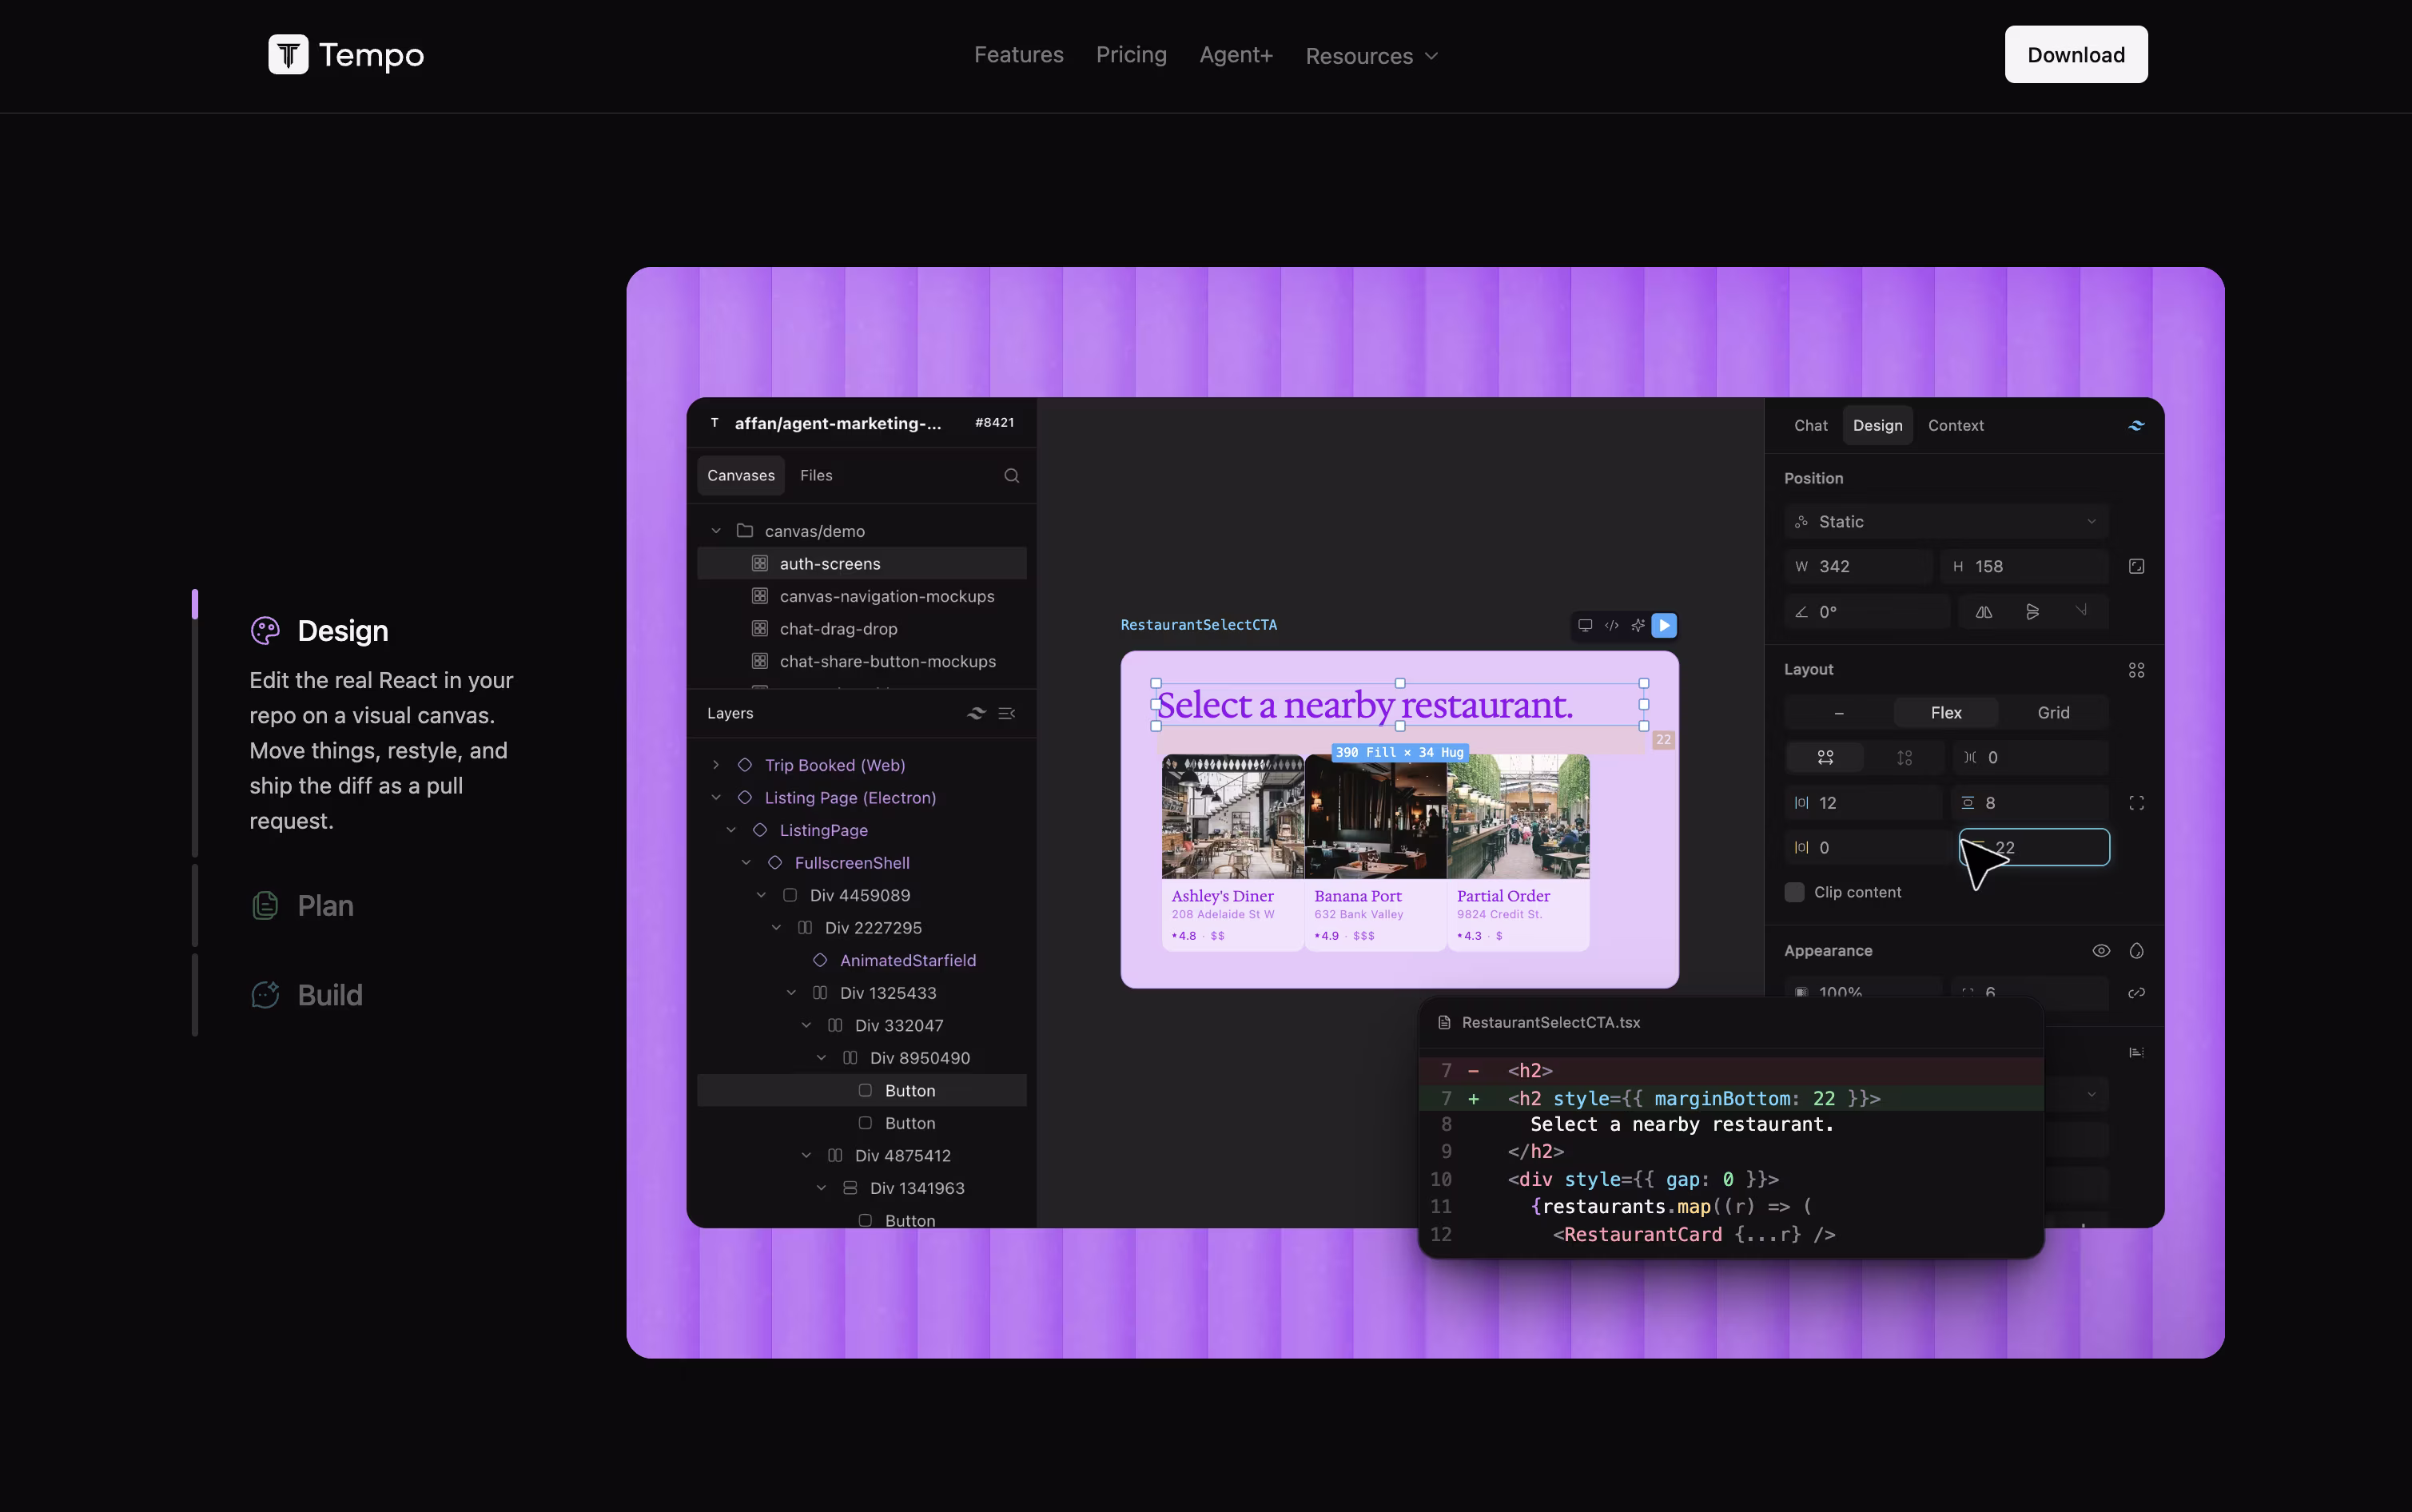Collapse the Div 1325433 chevron
Screen dimensions: 2412x1512
[x=791, y=993]
